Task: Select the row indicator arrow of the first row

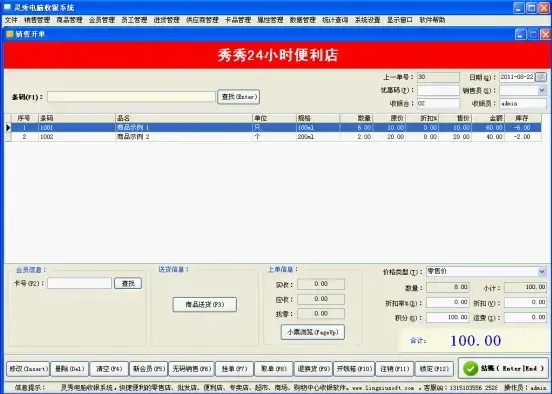Action: click(x=8, y=127)
